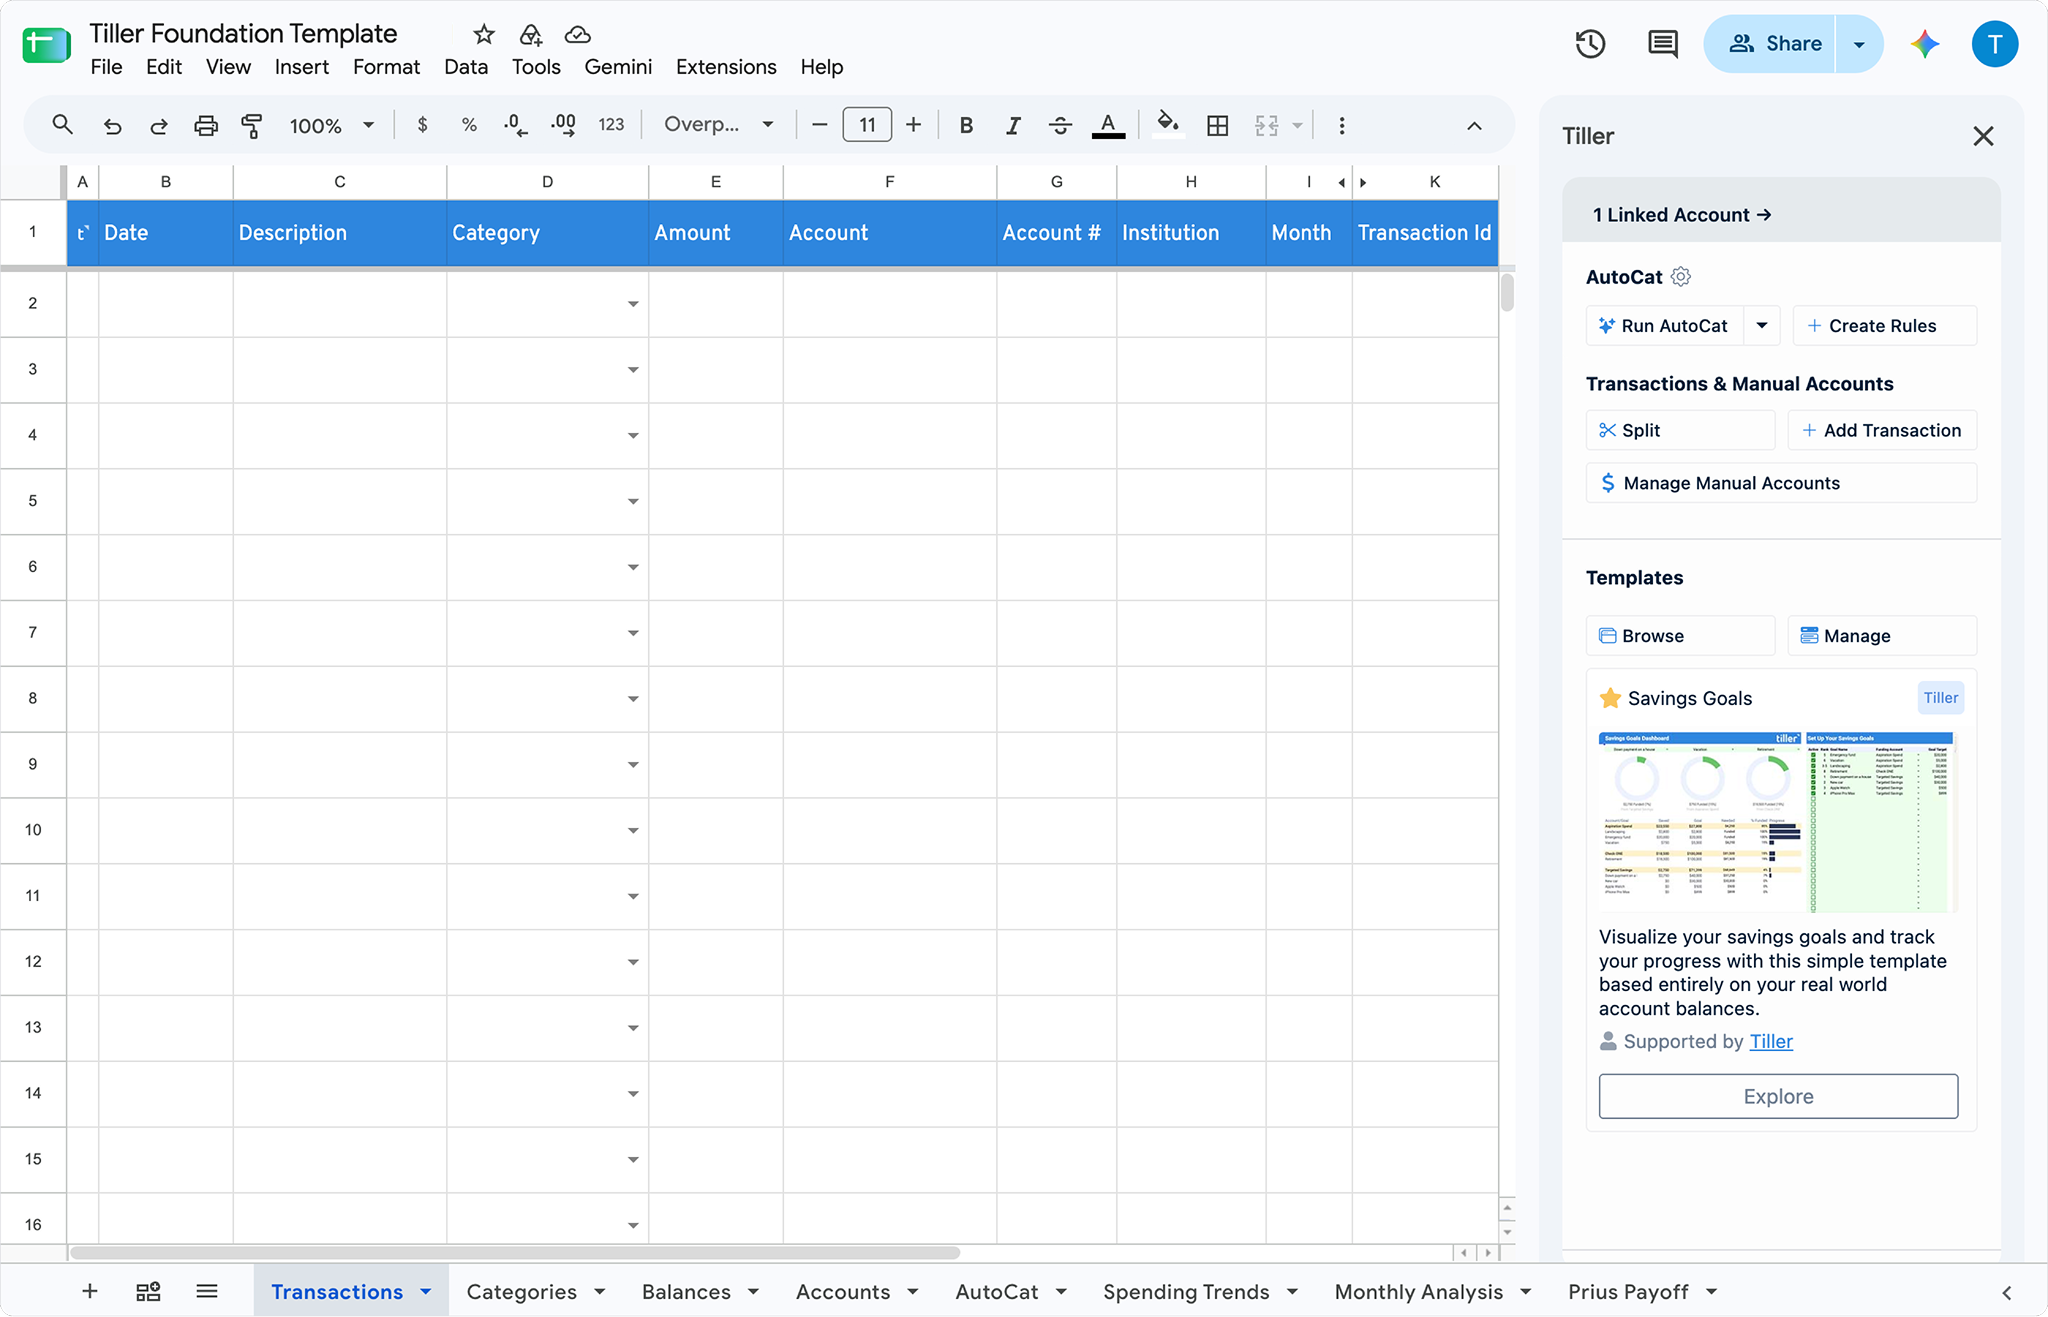The width and height of the screenshot is (2048, 1317).
Task: Switch to the Spending Trends sheet tab
Action: pos(1186,1292)
